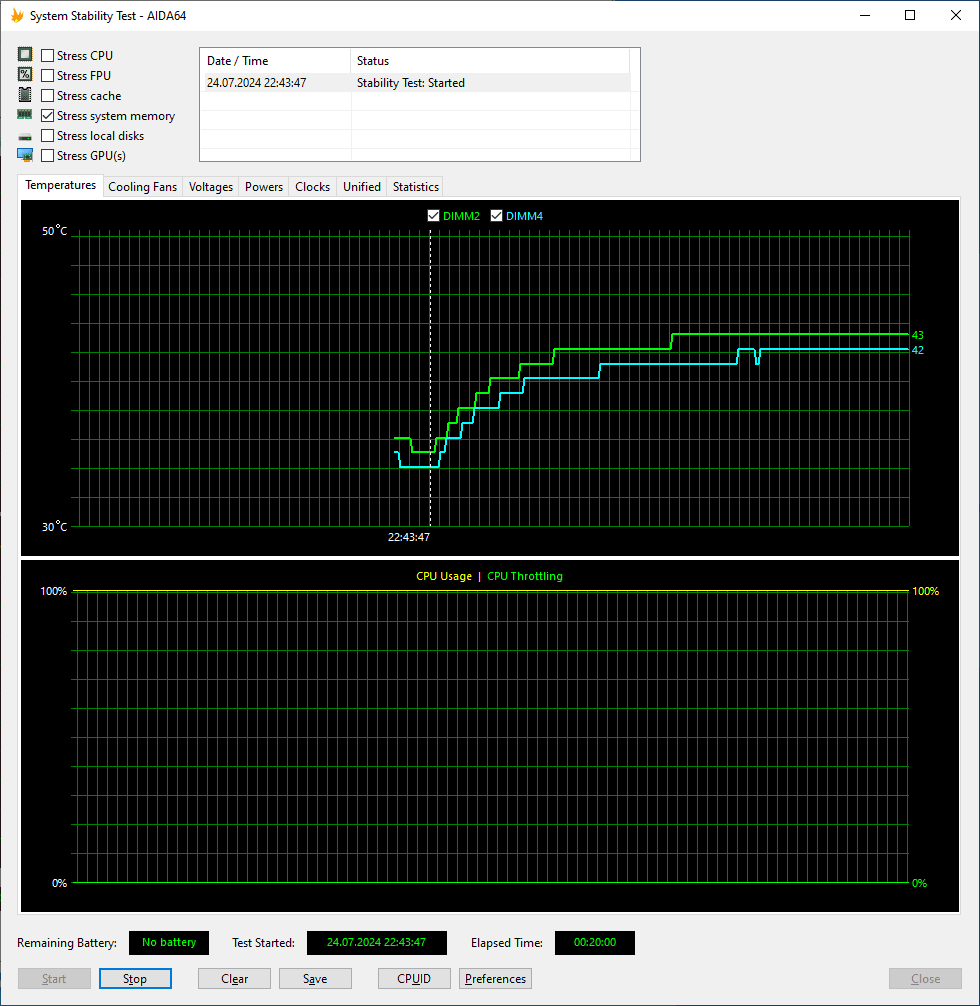
Task: Switch to the Clocks tab
Action: (313, 187)
